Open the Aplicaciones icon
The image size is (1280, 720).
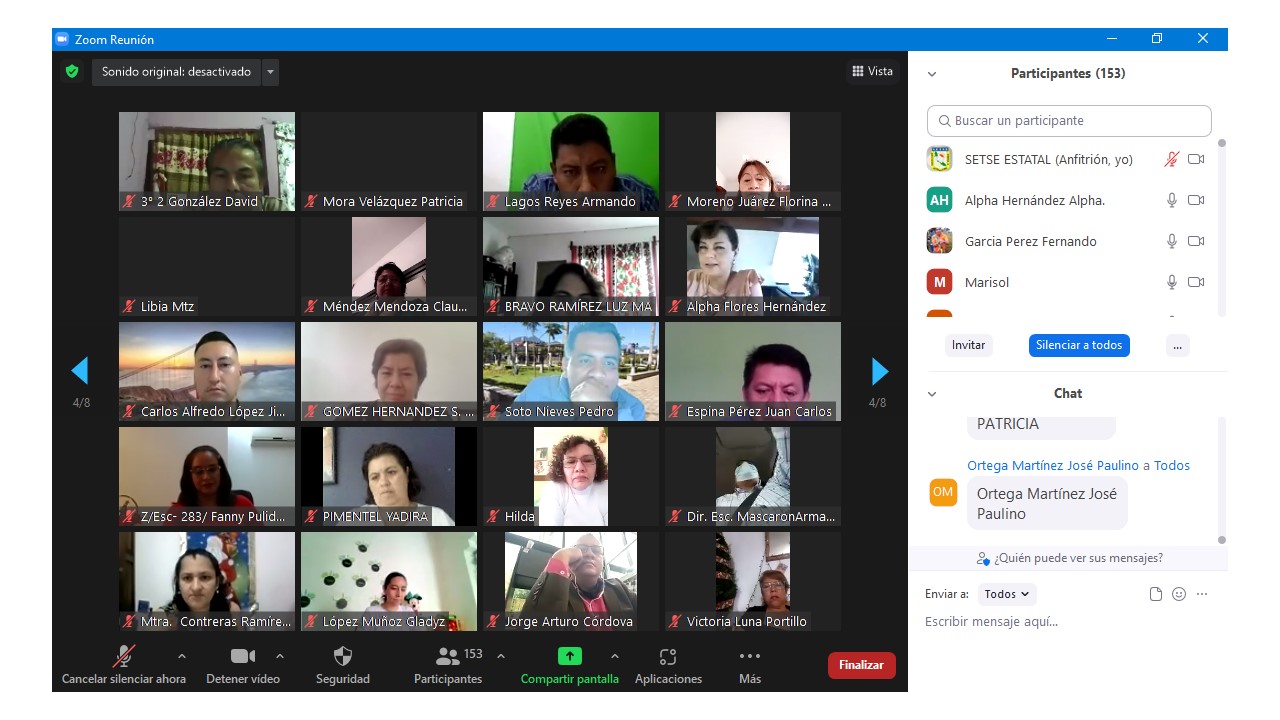coord(668,657)
